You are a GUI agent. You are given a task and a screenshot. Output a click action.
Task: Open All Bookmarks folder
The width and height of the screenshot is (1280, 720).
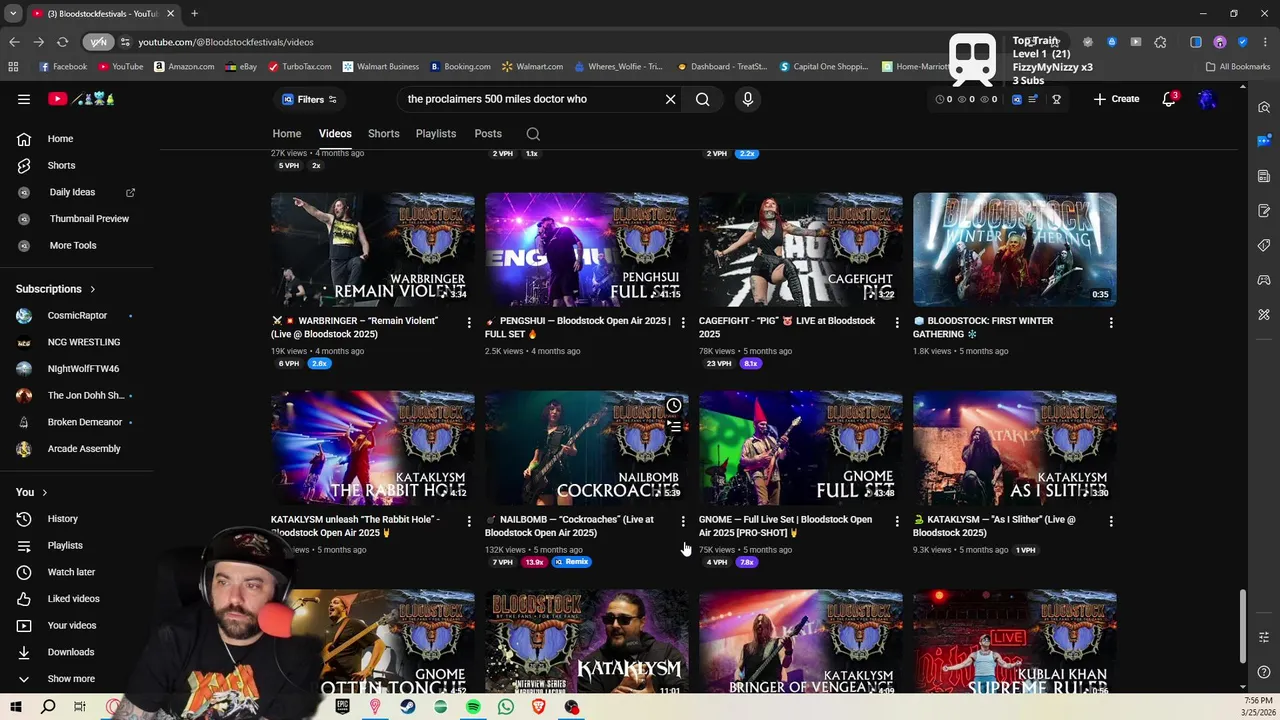point(1238,67)
